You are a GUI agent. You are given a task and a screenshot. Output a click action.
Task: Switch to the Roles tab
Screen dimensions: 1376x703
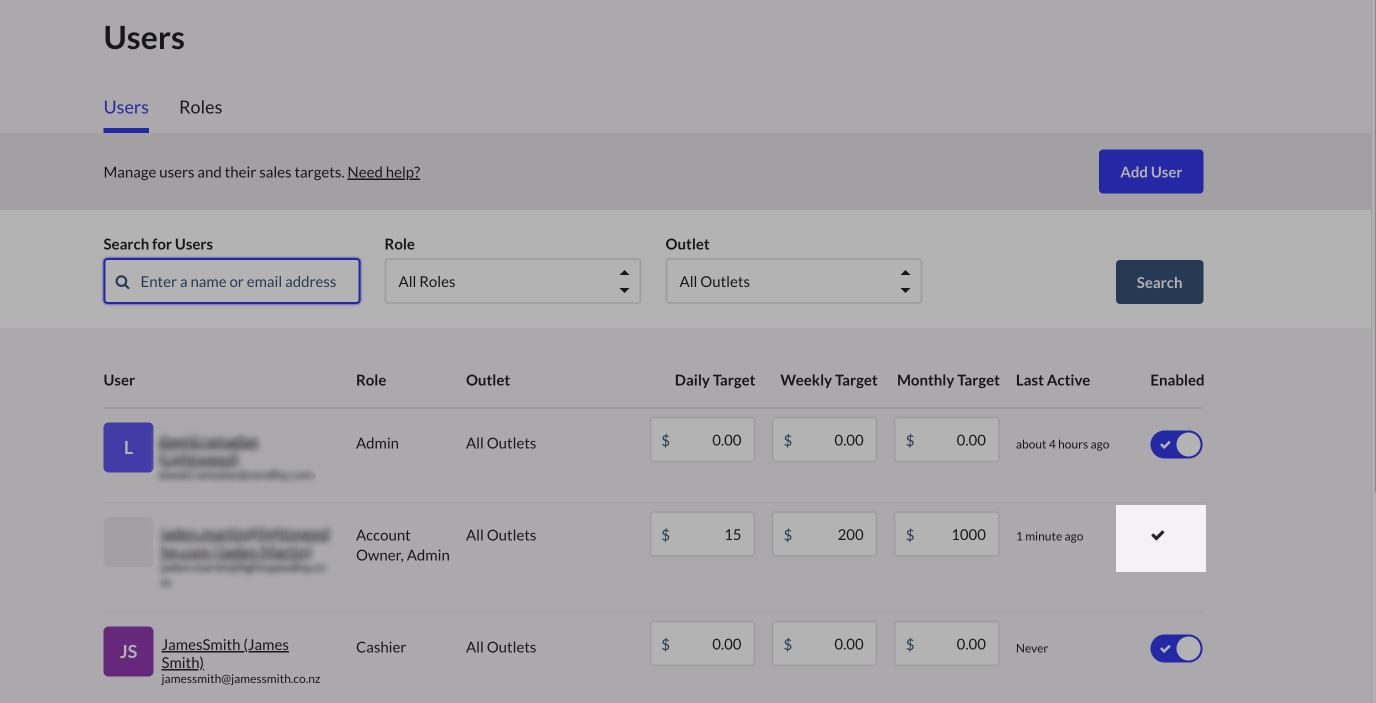click(x=200, y=108)
